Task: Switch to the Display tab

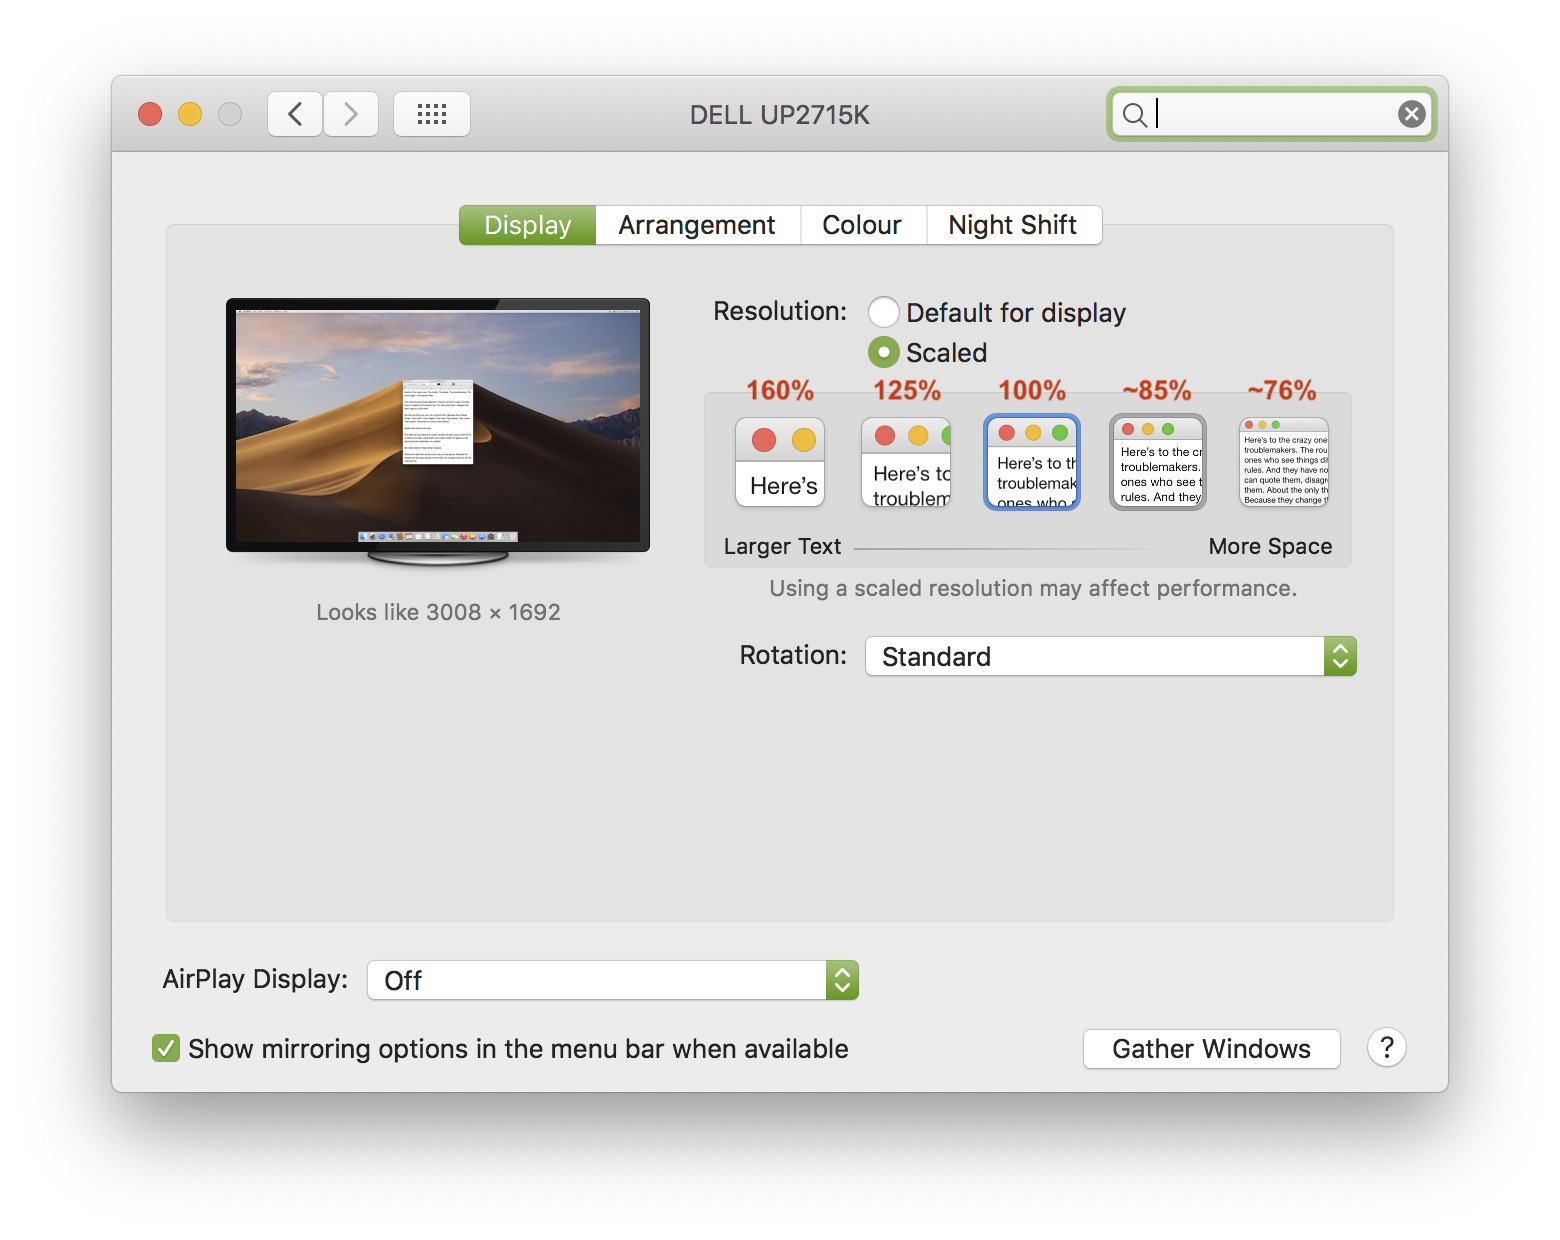Action: point(527,225)
